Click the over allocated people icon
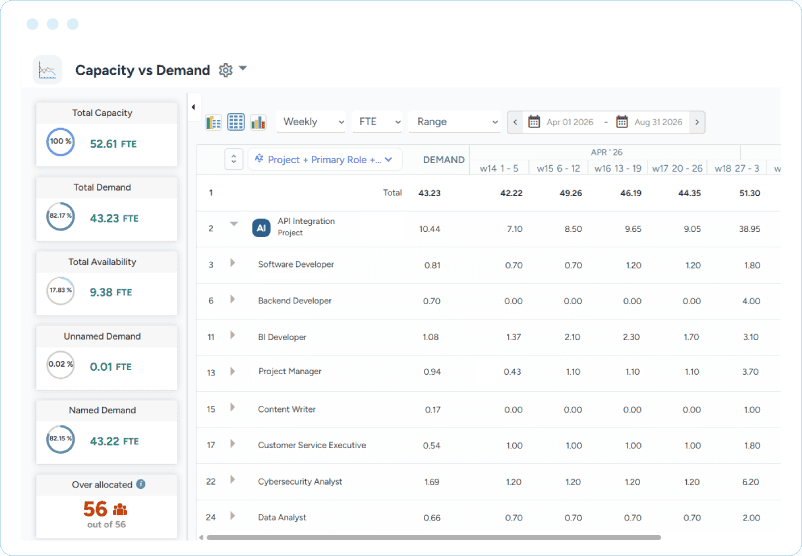 coord(120,509)
